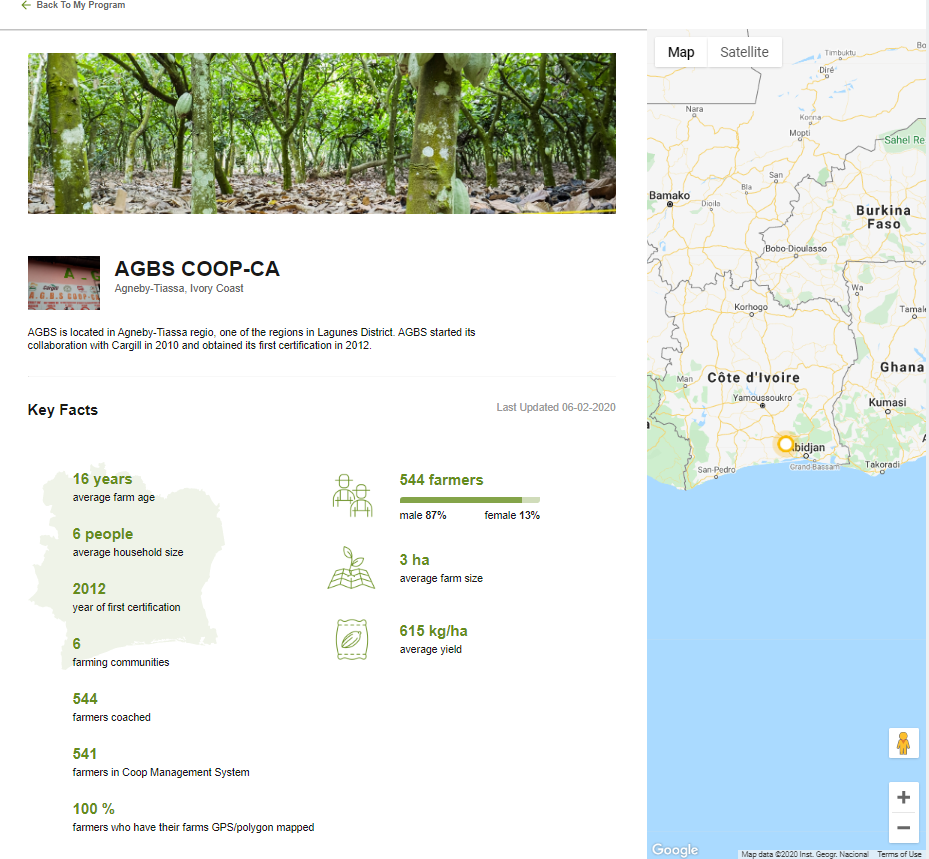Open the map Terms of Use link
This screenshot has height=859, width=929.
point(899,854)
